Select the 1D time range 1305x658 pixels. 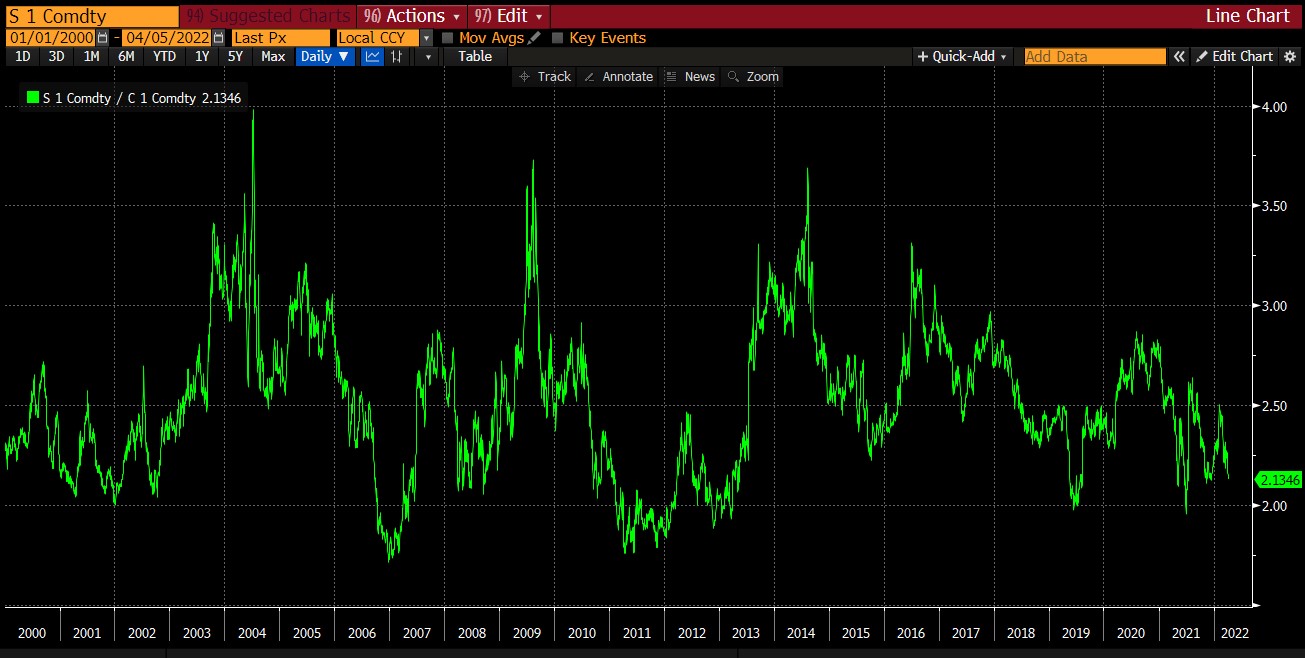point(23,57)
